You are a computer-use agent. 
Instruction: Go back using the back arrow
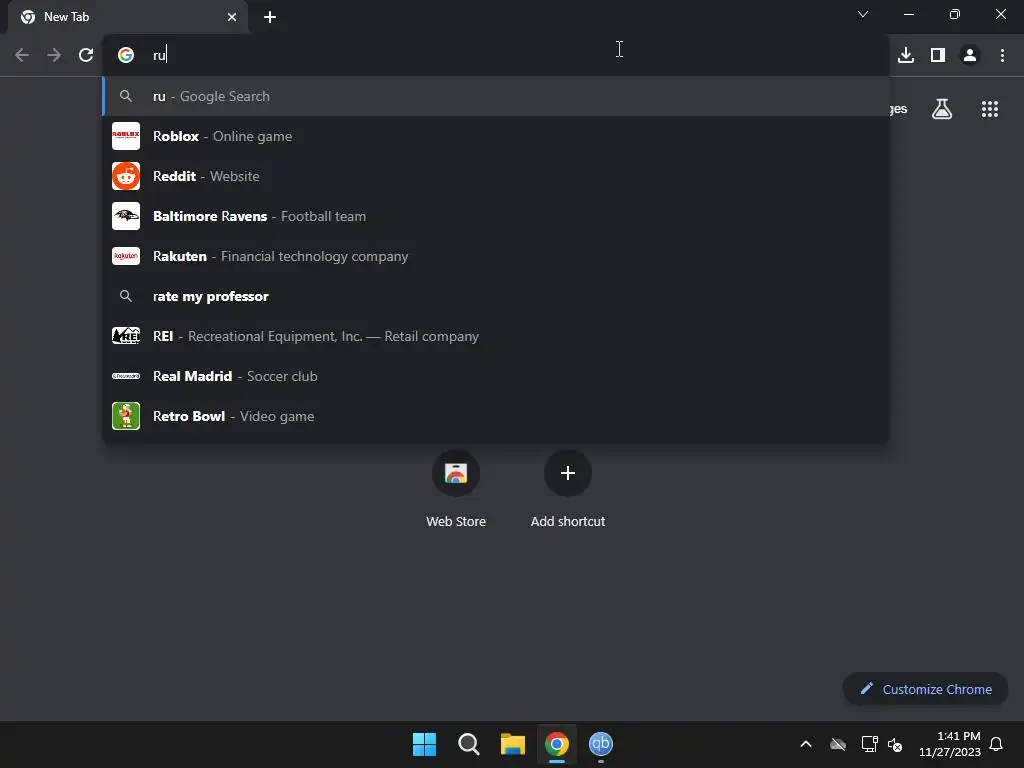22,55
